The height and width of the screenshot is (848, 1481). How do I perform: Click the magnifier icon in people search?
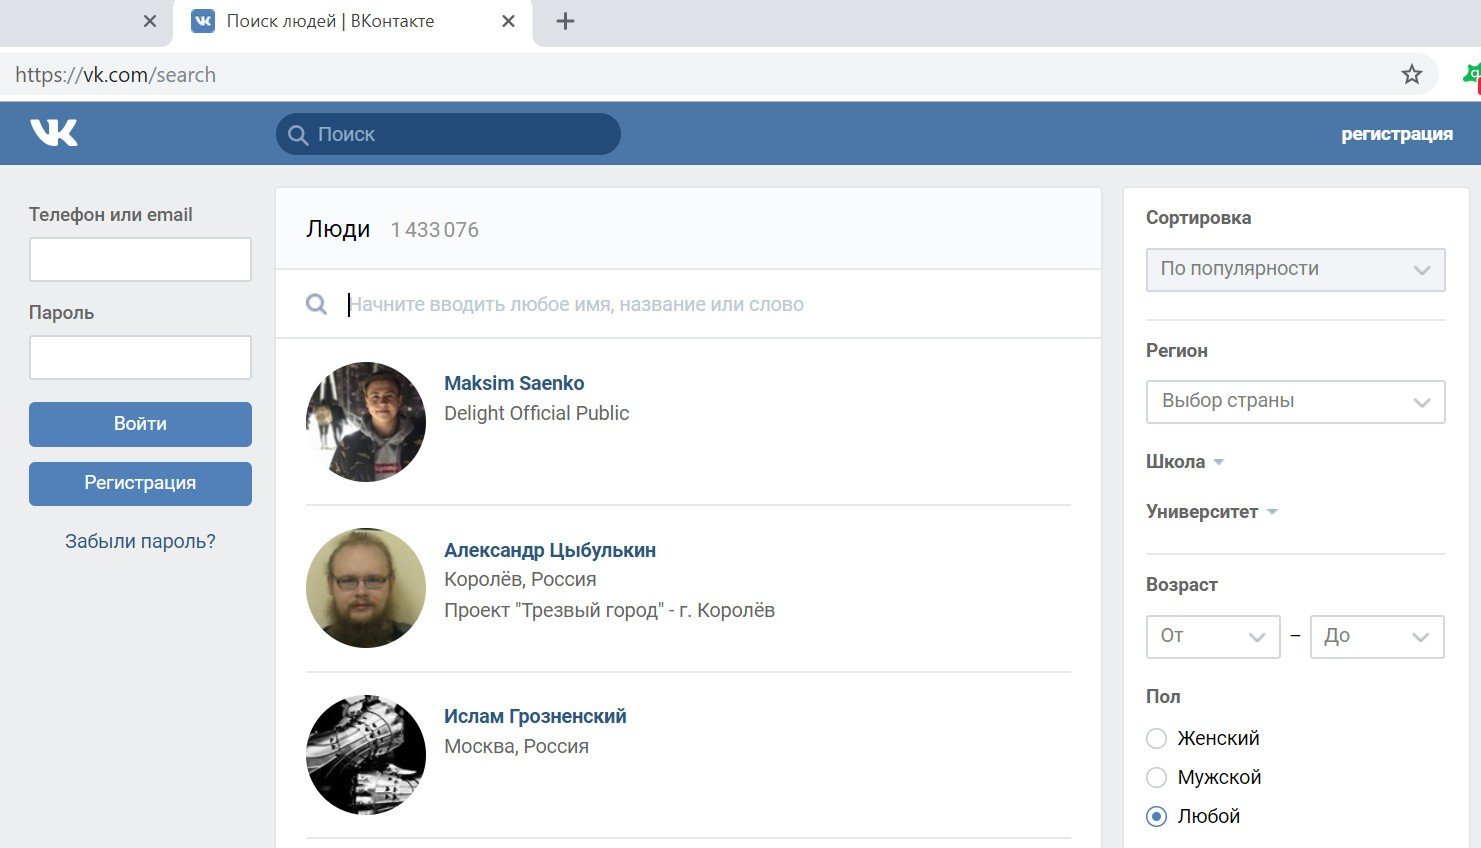pos(316,304)
